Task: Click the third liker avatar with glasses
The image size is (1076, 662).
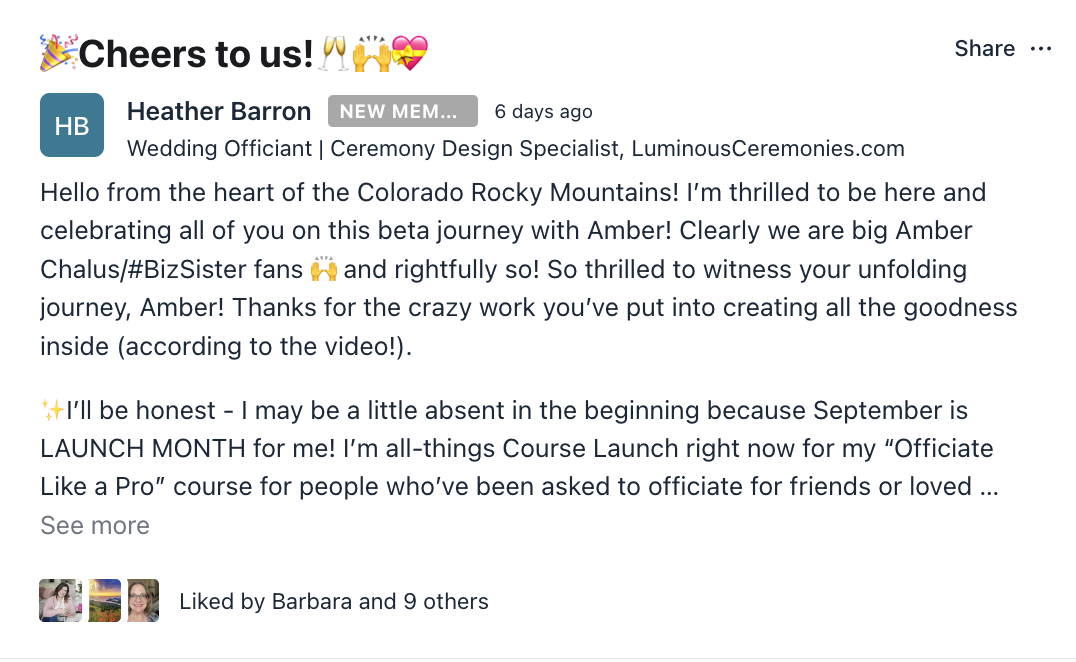Action: click(x=143, y=601)
